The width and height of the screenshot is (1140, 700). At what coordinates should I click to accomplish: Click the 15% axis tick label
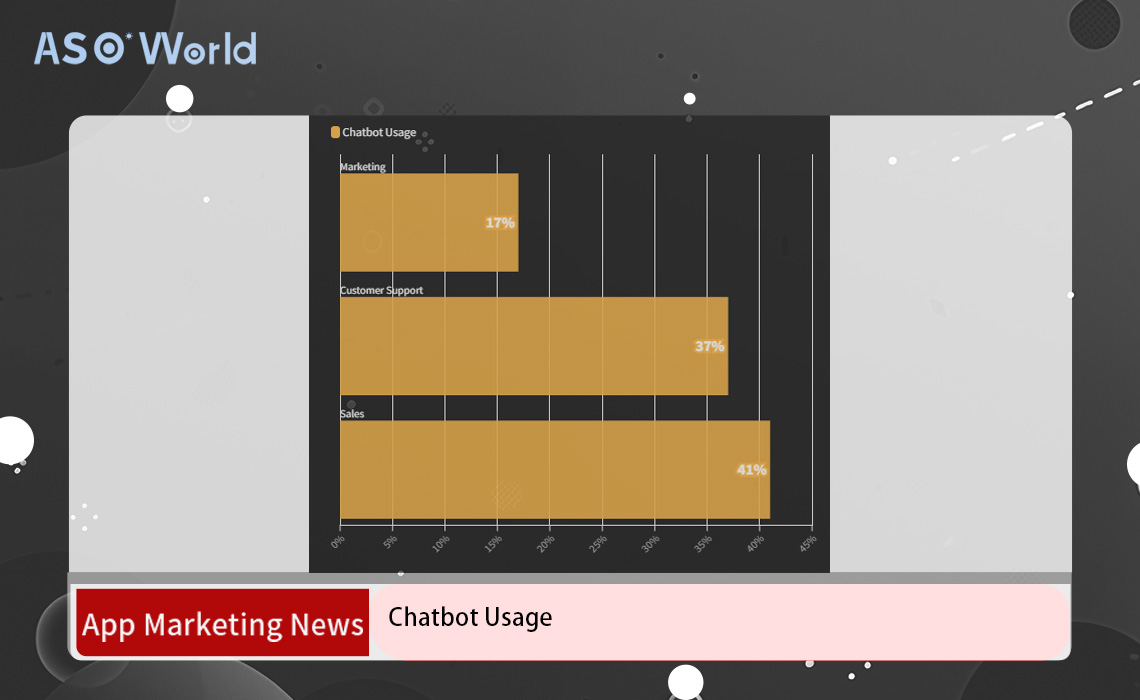pos(493,544)
